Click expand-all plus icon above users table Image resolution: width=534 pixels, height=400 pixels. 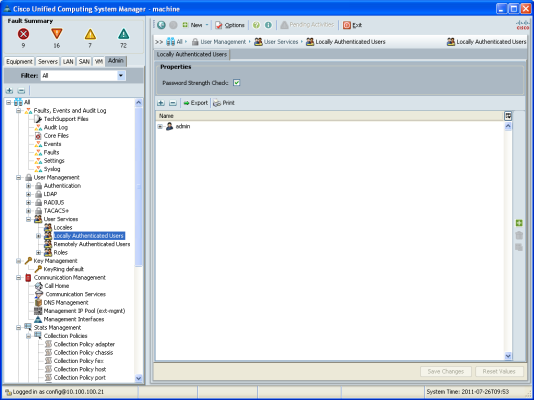[161, 103]
